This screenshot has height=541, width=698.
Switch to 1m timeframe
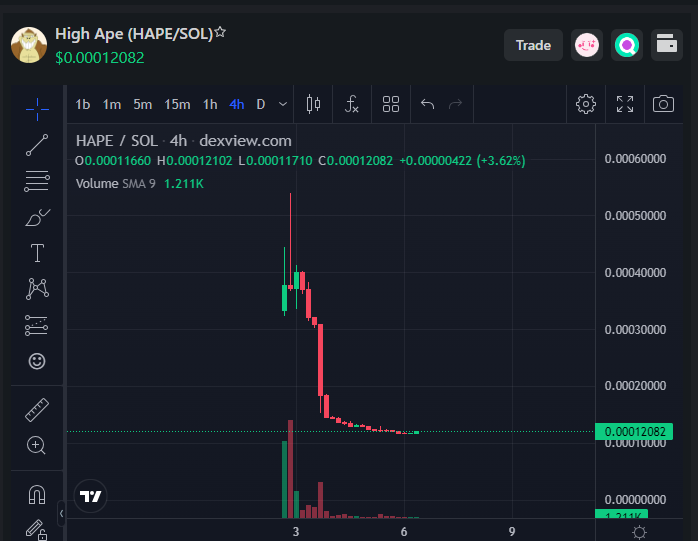(112, 104)
